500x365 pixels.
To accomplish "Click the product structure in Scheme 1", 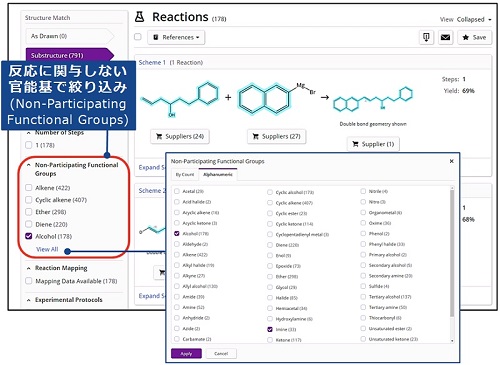I will pos(373,99).
